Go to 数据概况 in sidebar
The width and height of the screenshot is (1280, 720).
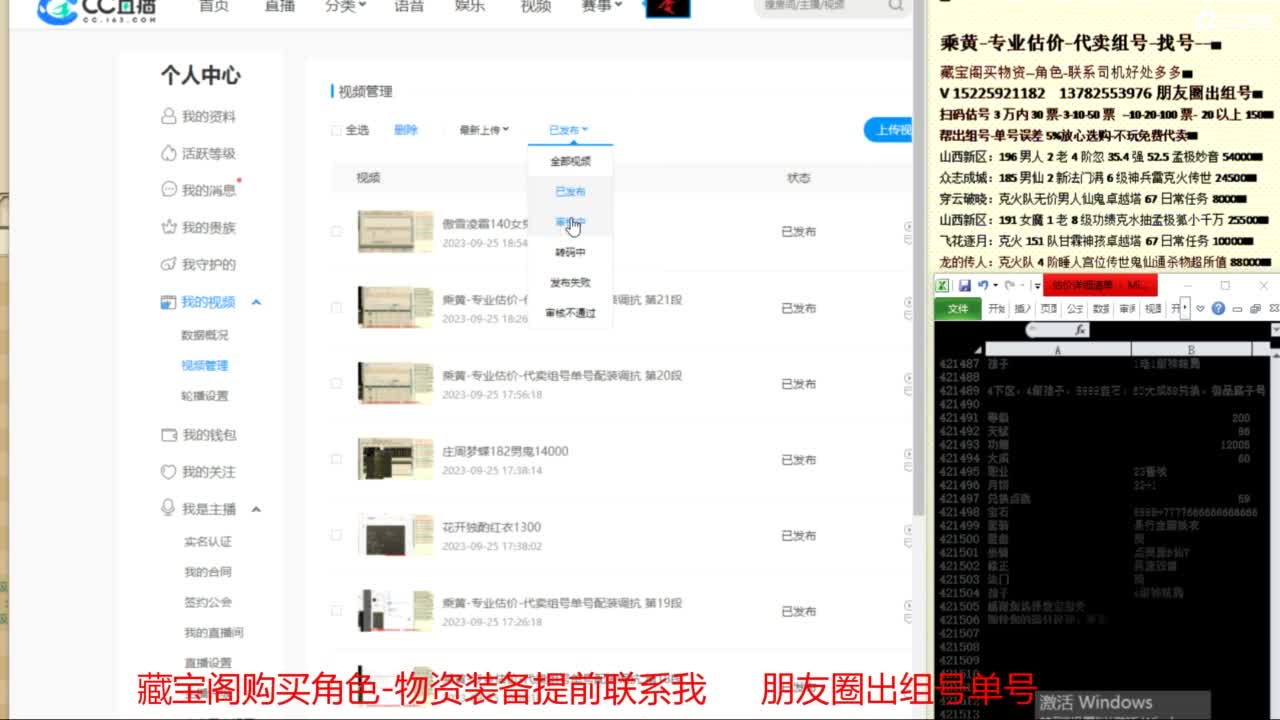[x=204, y=335]
